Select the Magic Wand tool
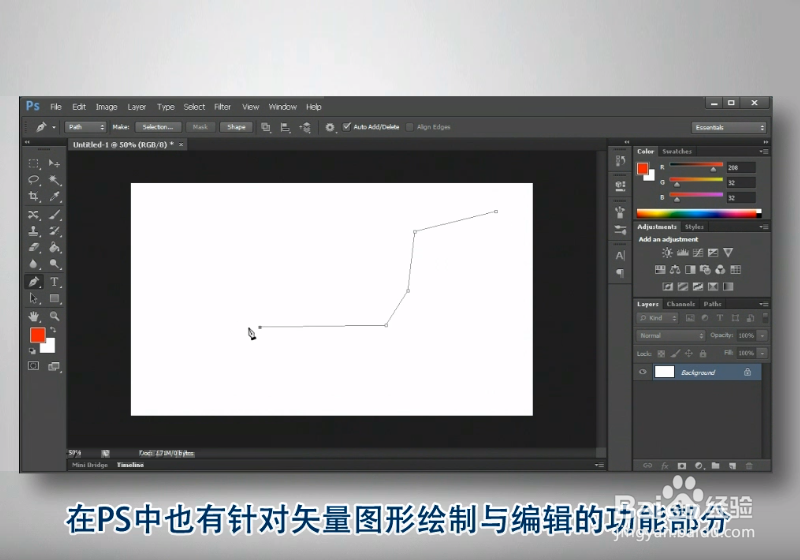The width and height of the screenshot is (800, 560). click(54, 180)
